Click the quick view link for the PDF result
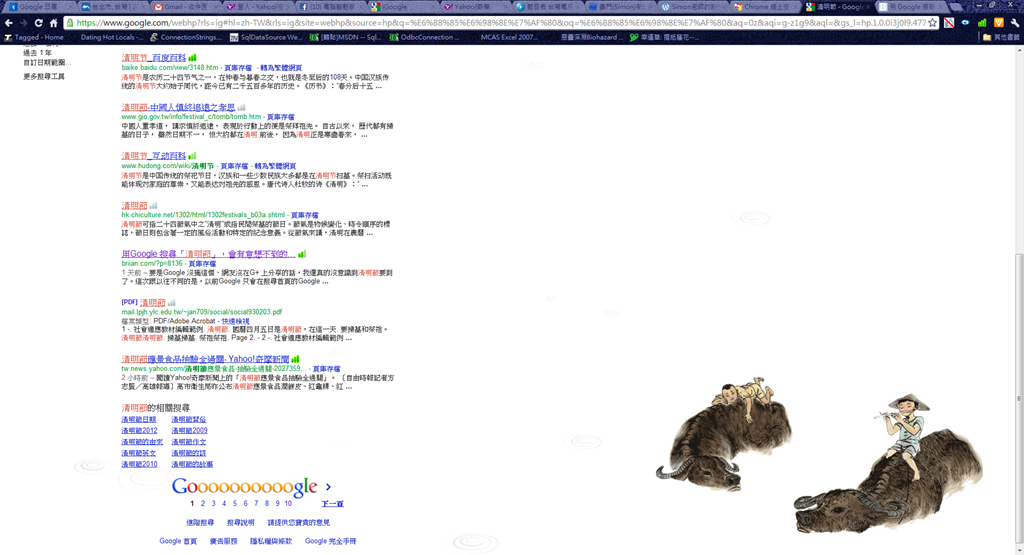This screenshot has width=1024, height=555. (x=235, y=321)
